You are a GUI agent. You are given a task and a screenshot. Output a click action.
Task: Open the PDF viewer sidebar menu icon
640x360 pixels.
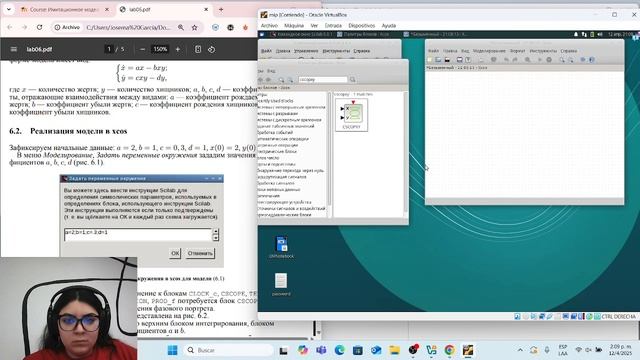pos(13,49)
